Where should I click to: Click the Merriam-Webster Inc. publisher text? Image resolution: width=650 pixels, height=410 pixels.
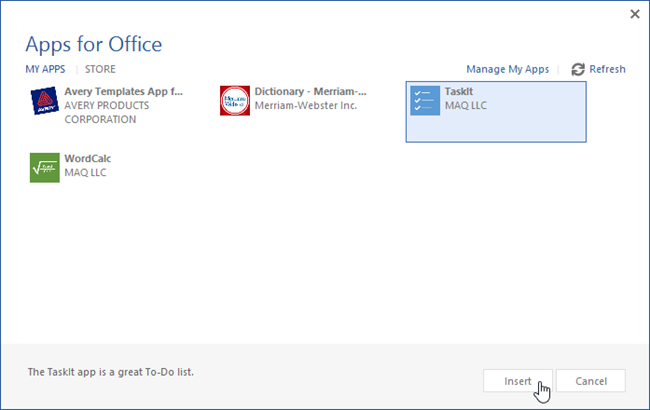pyautogui.click(x=306, y=106)
